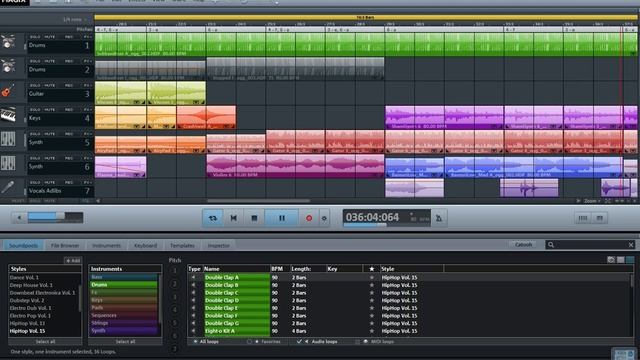Toggle the metronome icon beside the time display

[x=439, y=218]
